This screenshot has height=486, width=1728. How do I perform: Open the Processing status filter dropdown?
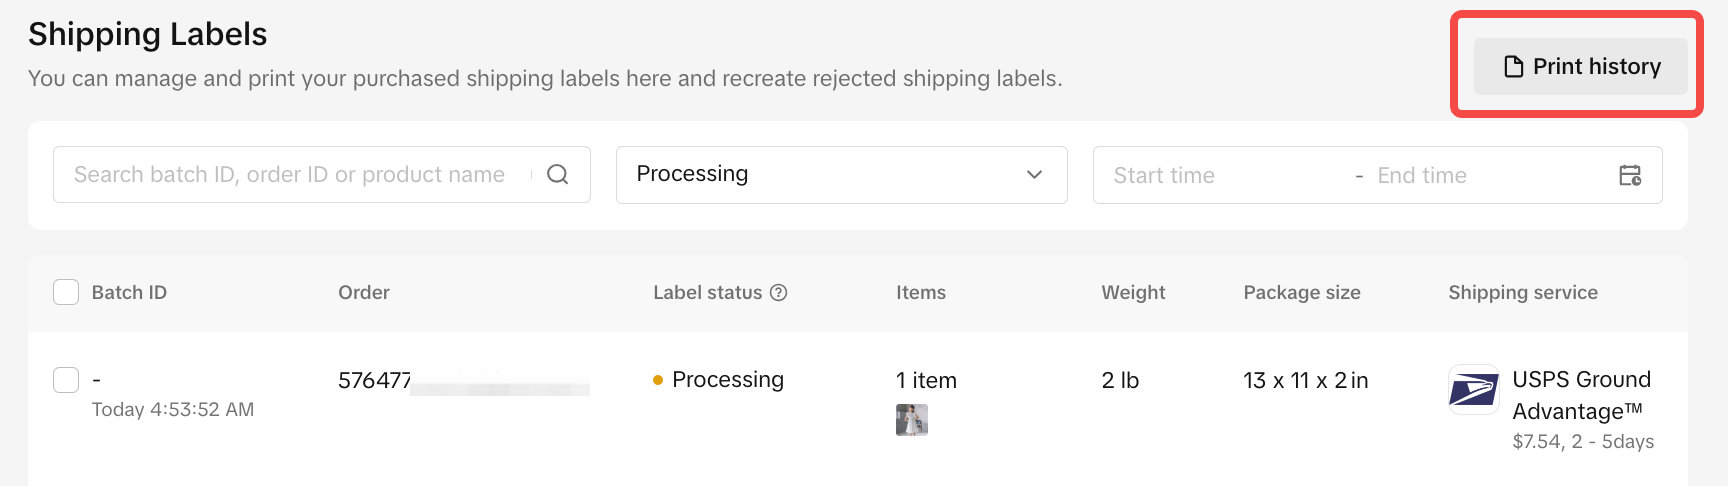tap(820, 175)
